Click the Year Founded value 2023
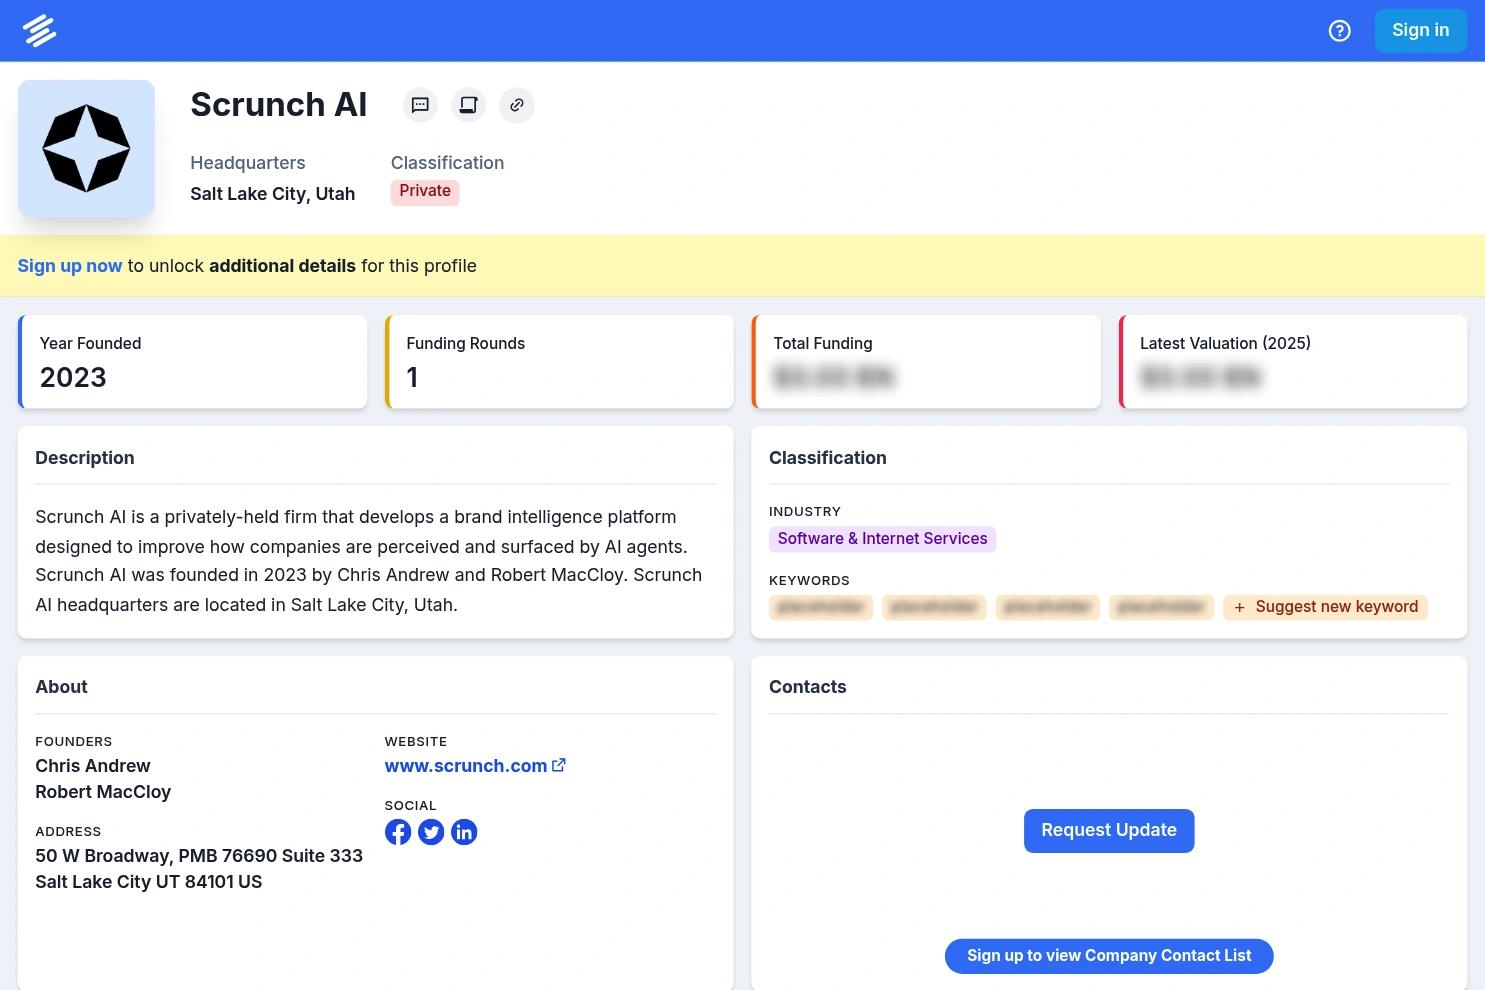Image resolution: width=1485 pixels, height=990 pixels. 73,377
